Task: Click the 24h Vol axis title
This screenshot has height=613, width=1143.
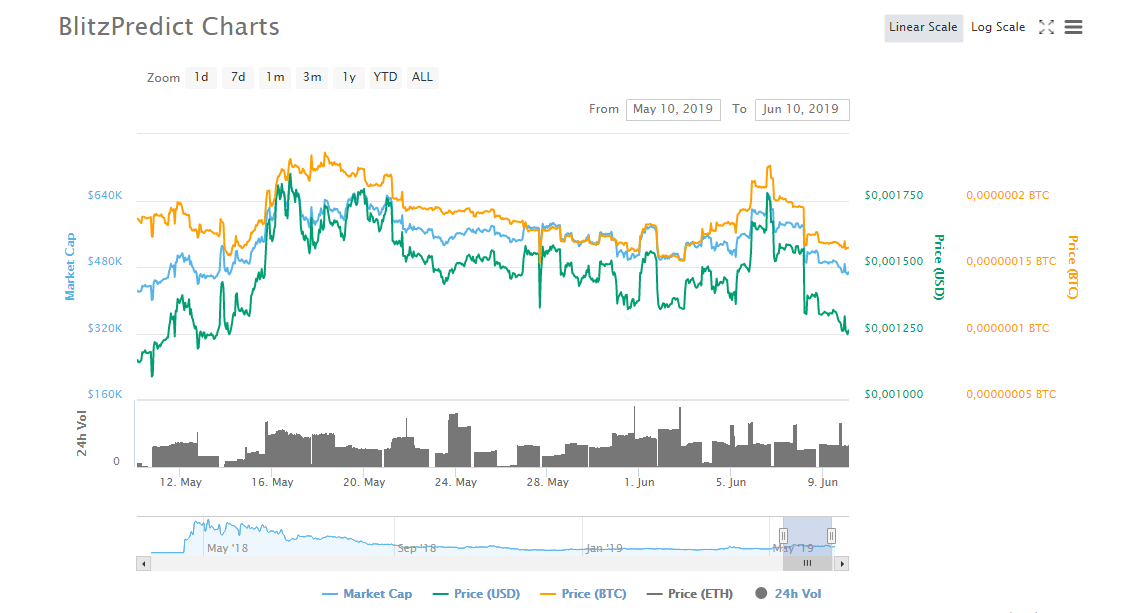Action: tap(82, 434)
